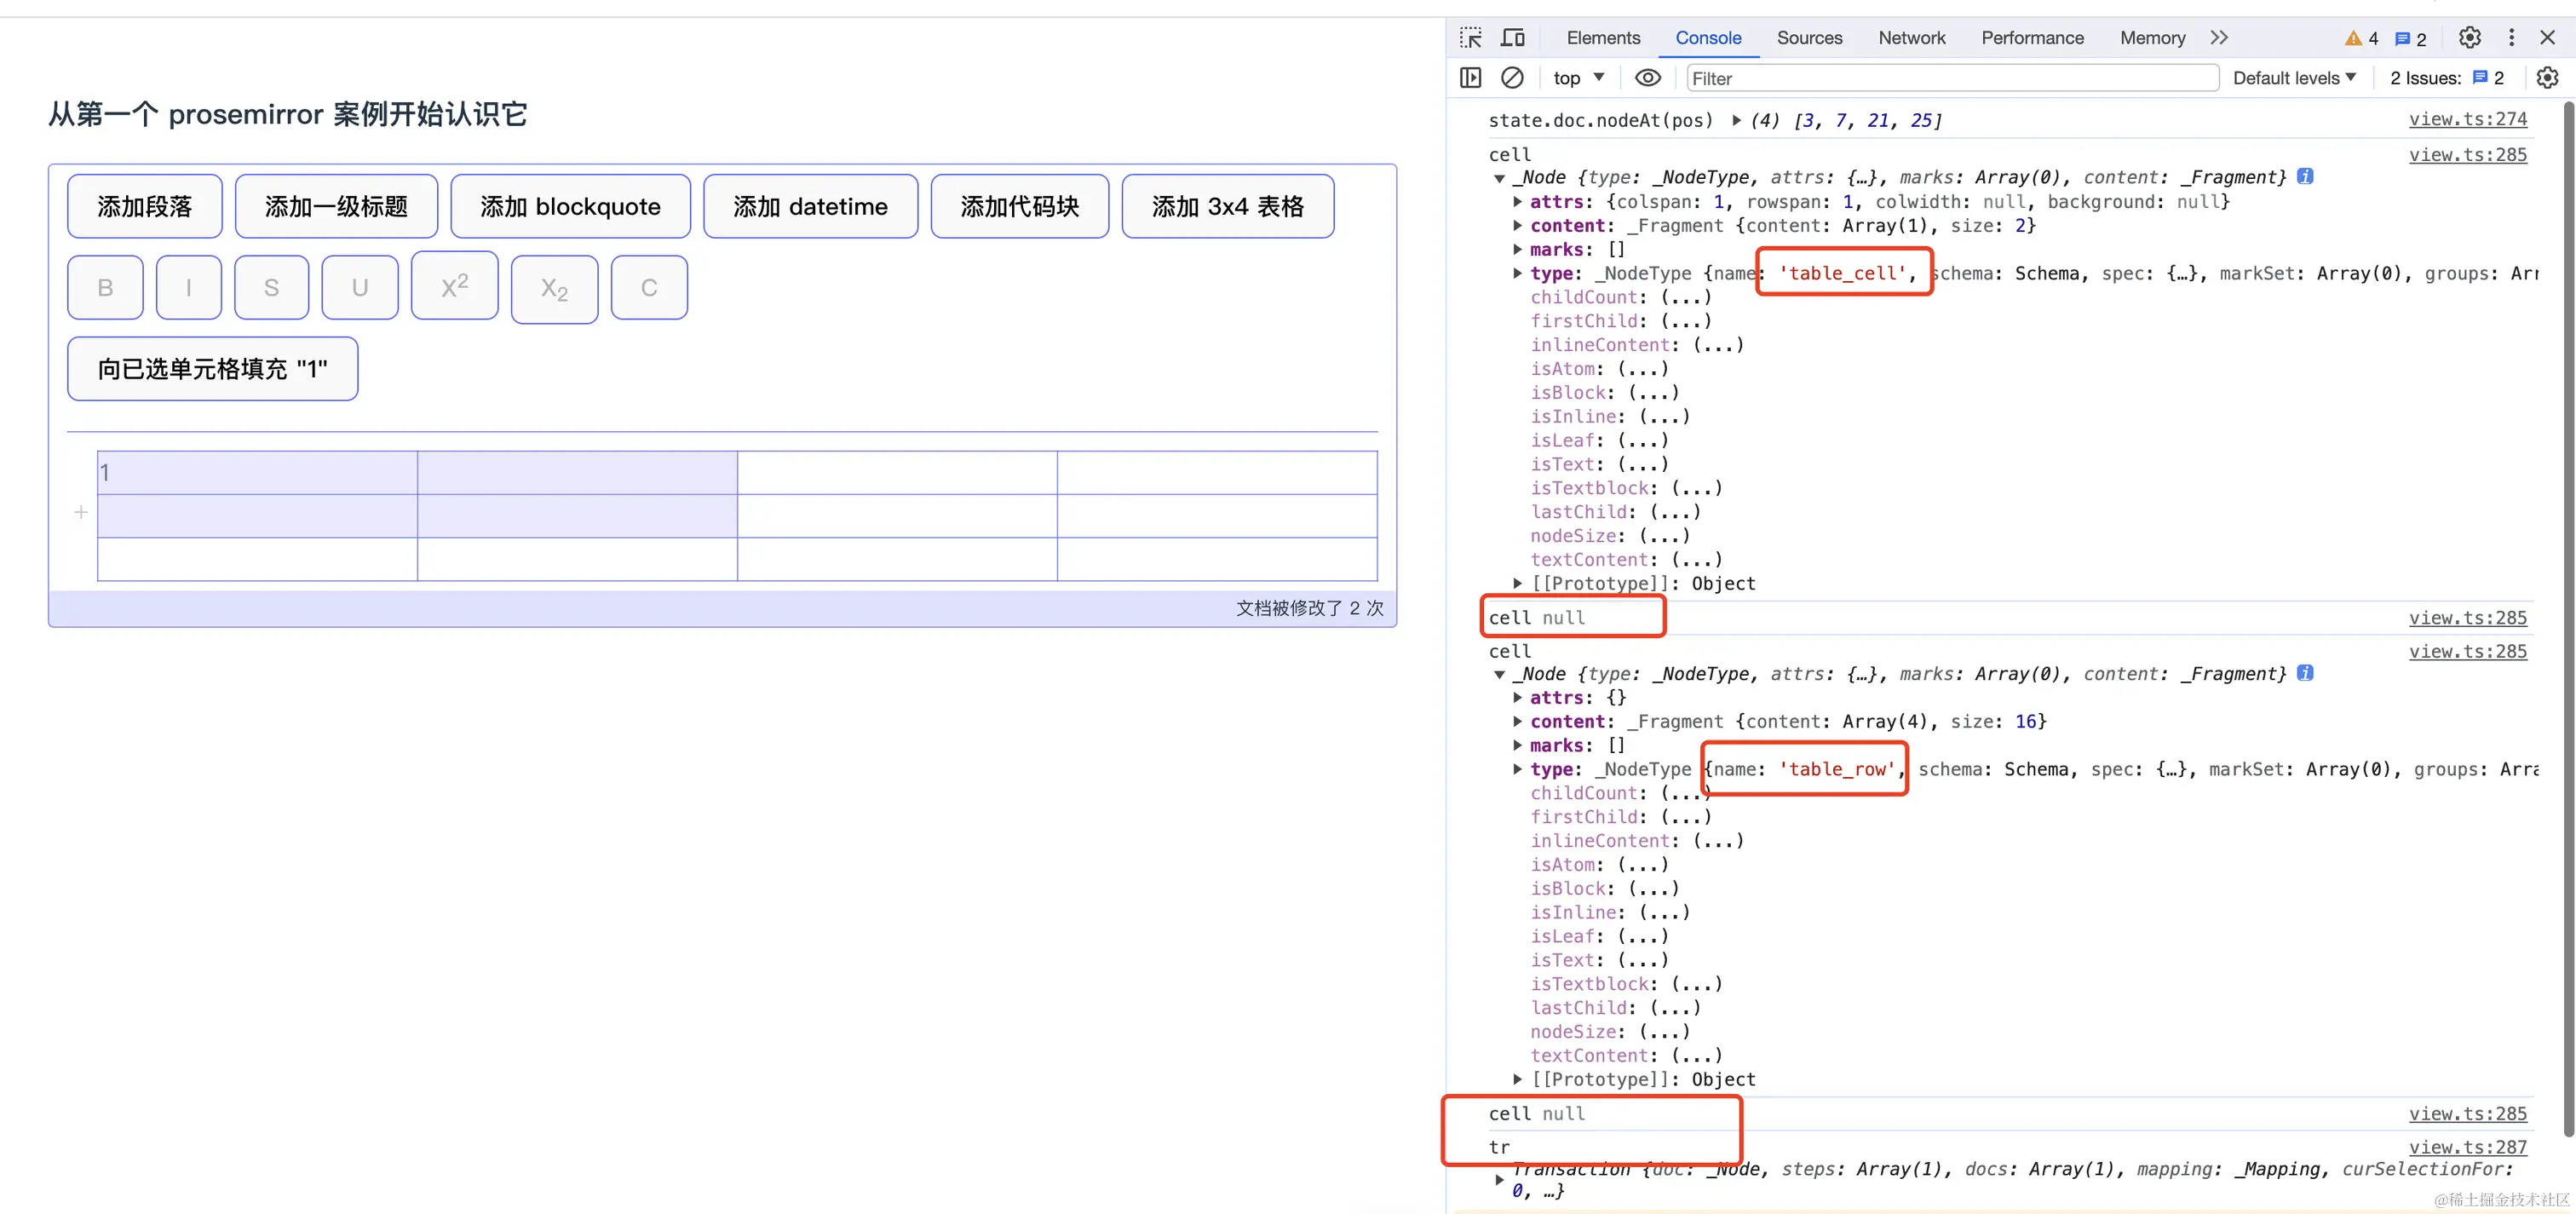Click the console vertical scrollbar
This screenshot has width=2576, height=1214.
(2568, 620)
